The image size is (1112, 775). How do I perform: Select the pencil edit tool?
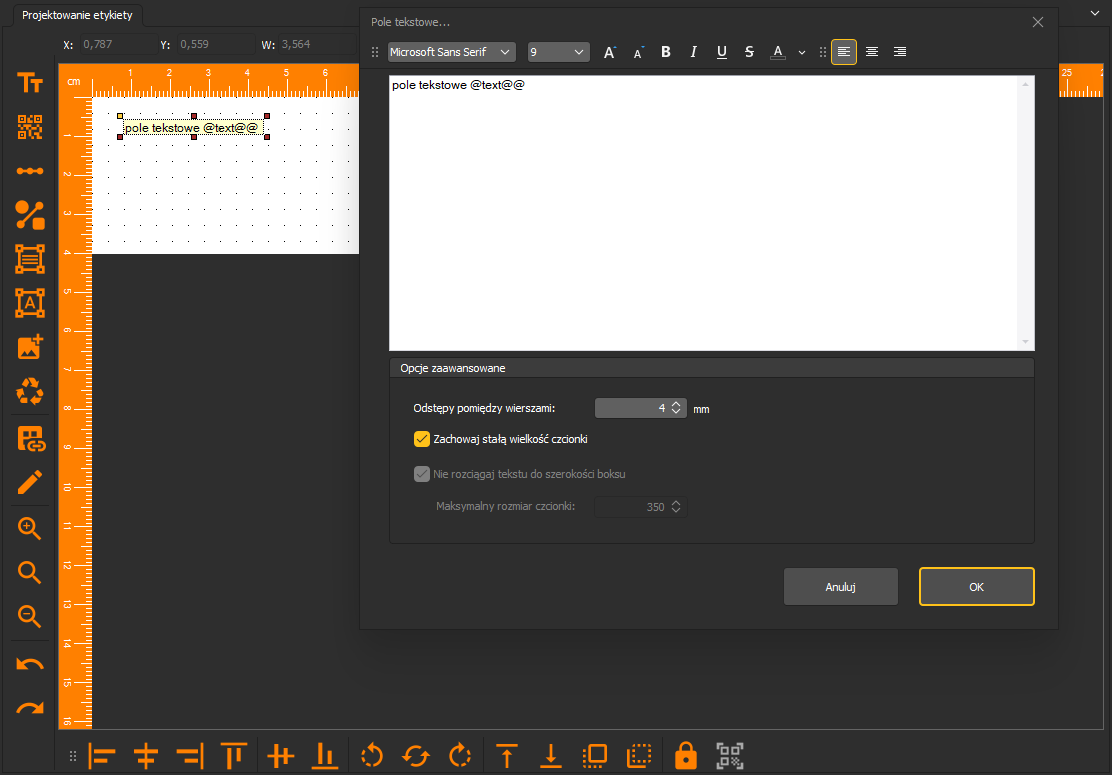click(30, 482)
